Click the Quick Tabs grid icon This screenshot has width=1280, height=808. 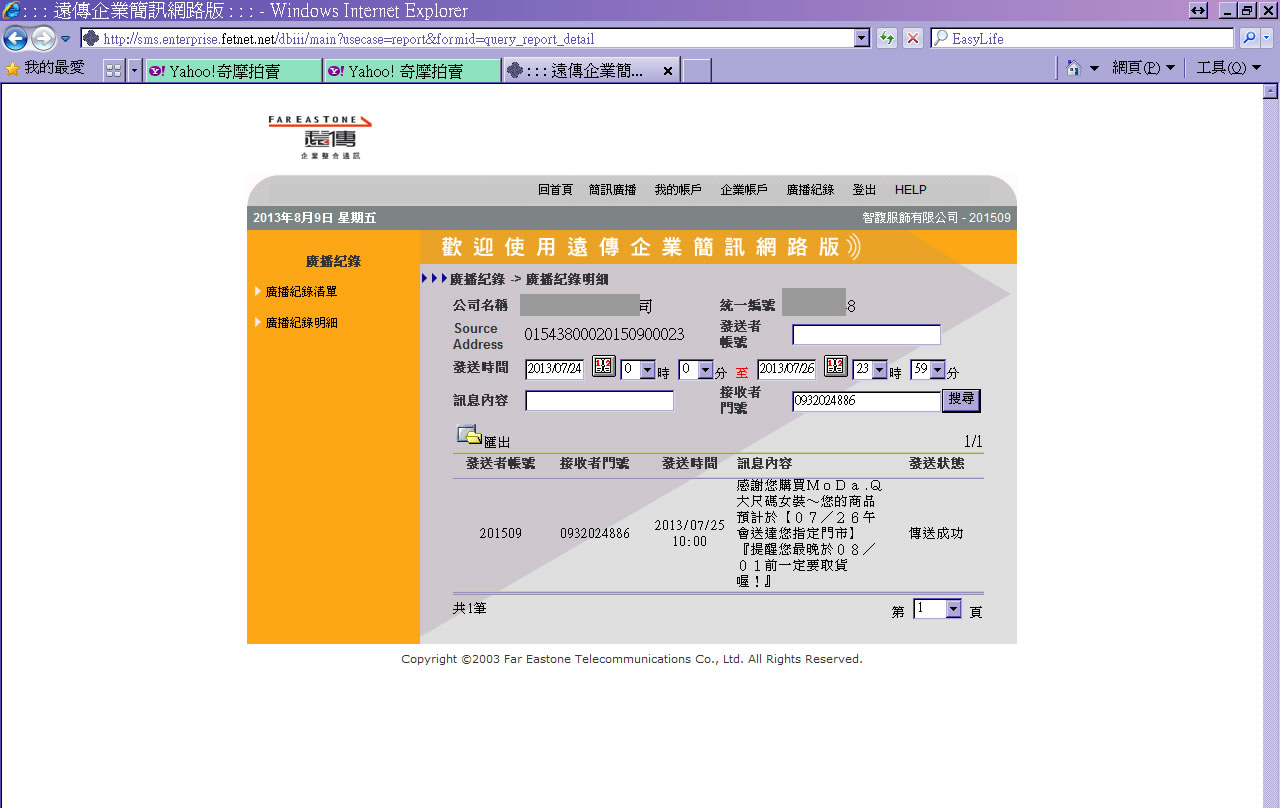tap(113, 70)
